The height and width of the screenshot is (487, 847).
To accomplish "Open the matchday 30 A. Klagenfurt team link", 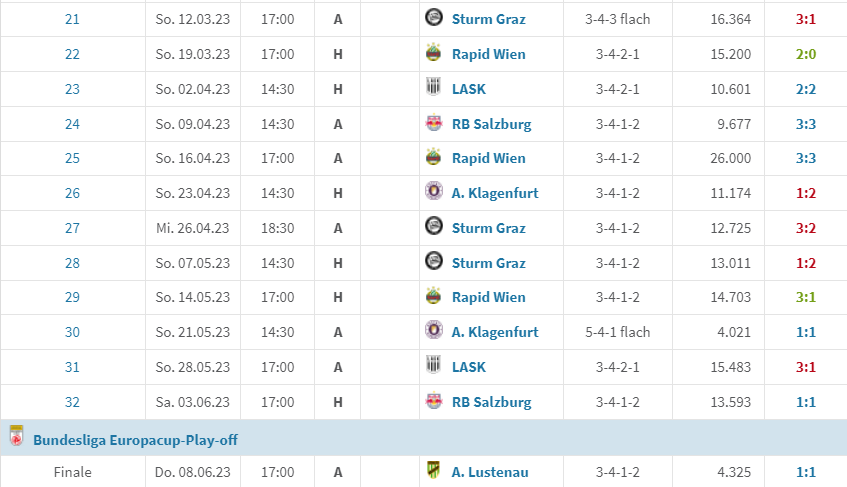I will [x=495, y=332].
